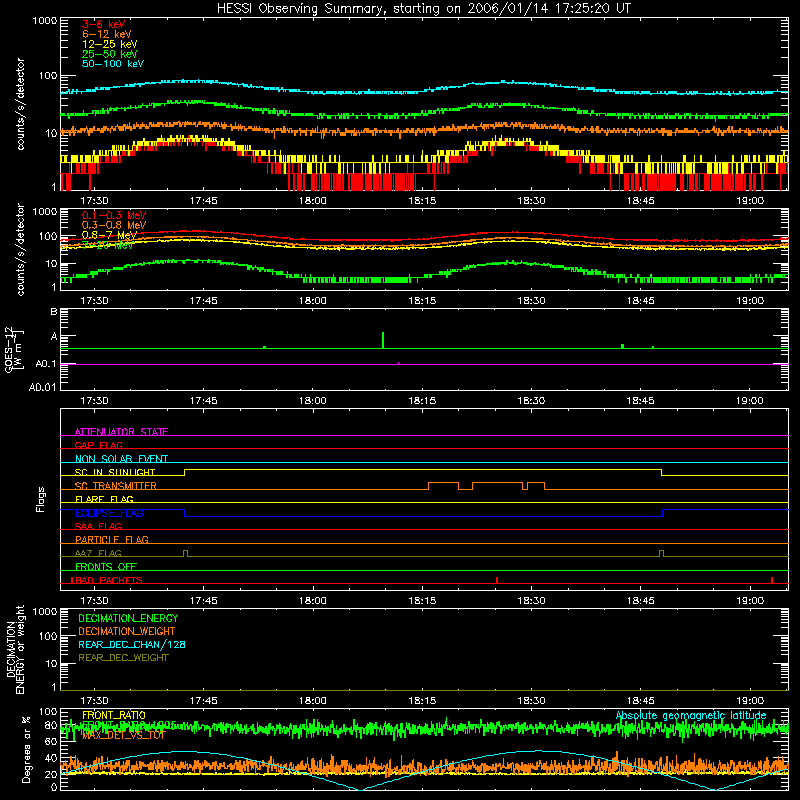Select the 6-12 keV legend label
Image resolution: width=800 pixels, height=800 pixels.
tap(107, 34)
